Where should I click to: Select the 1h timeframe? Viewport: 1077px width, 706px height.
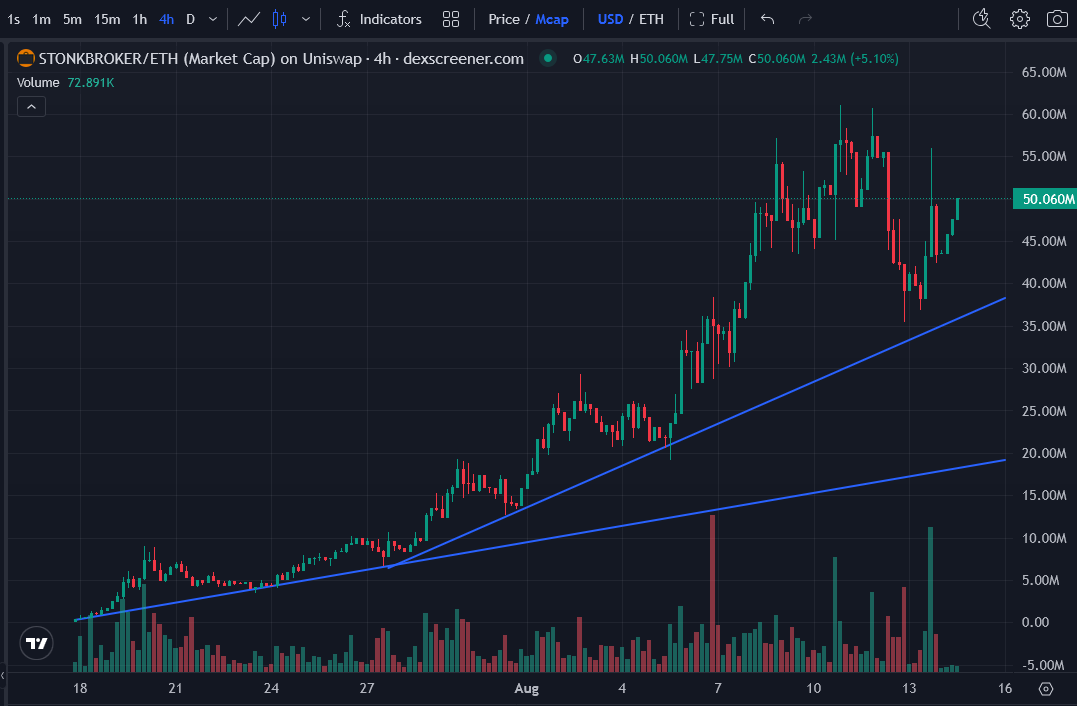pos(139,19)
